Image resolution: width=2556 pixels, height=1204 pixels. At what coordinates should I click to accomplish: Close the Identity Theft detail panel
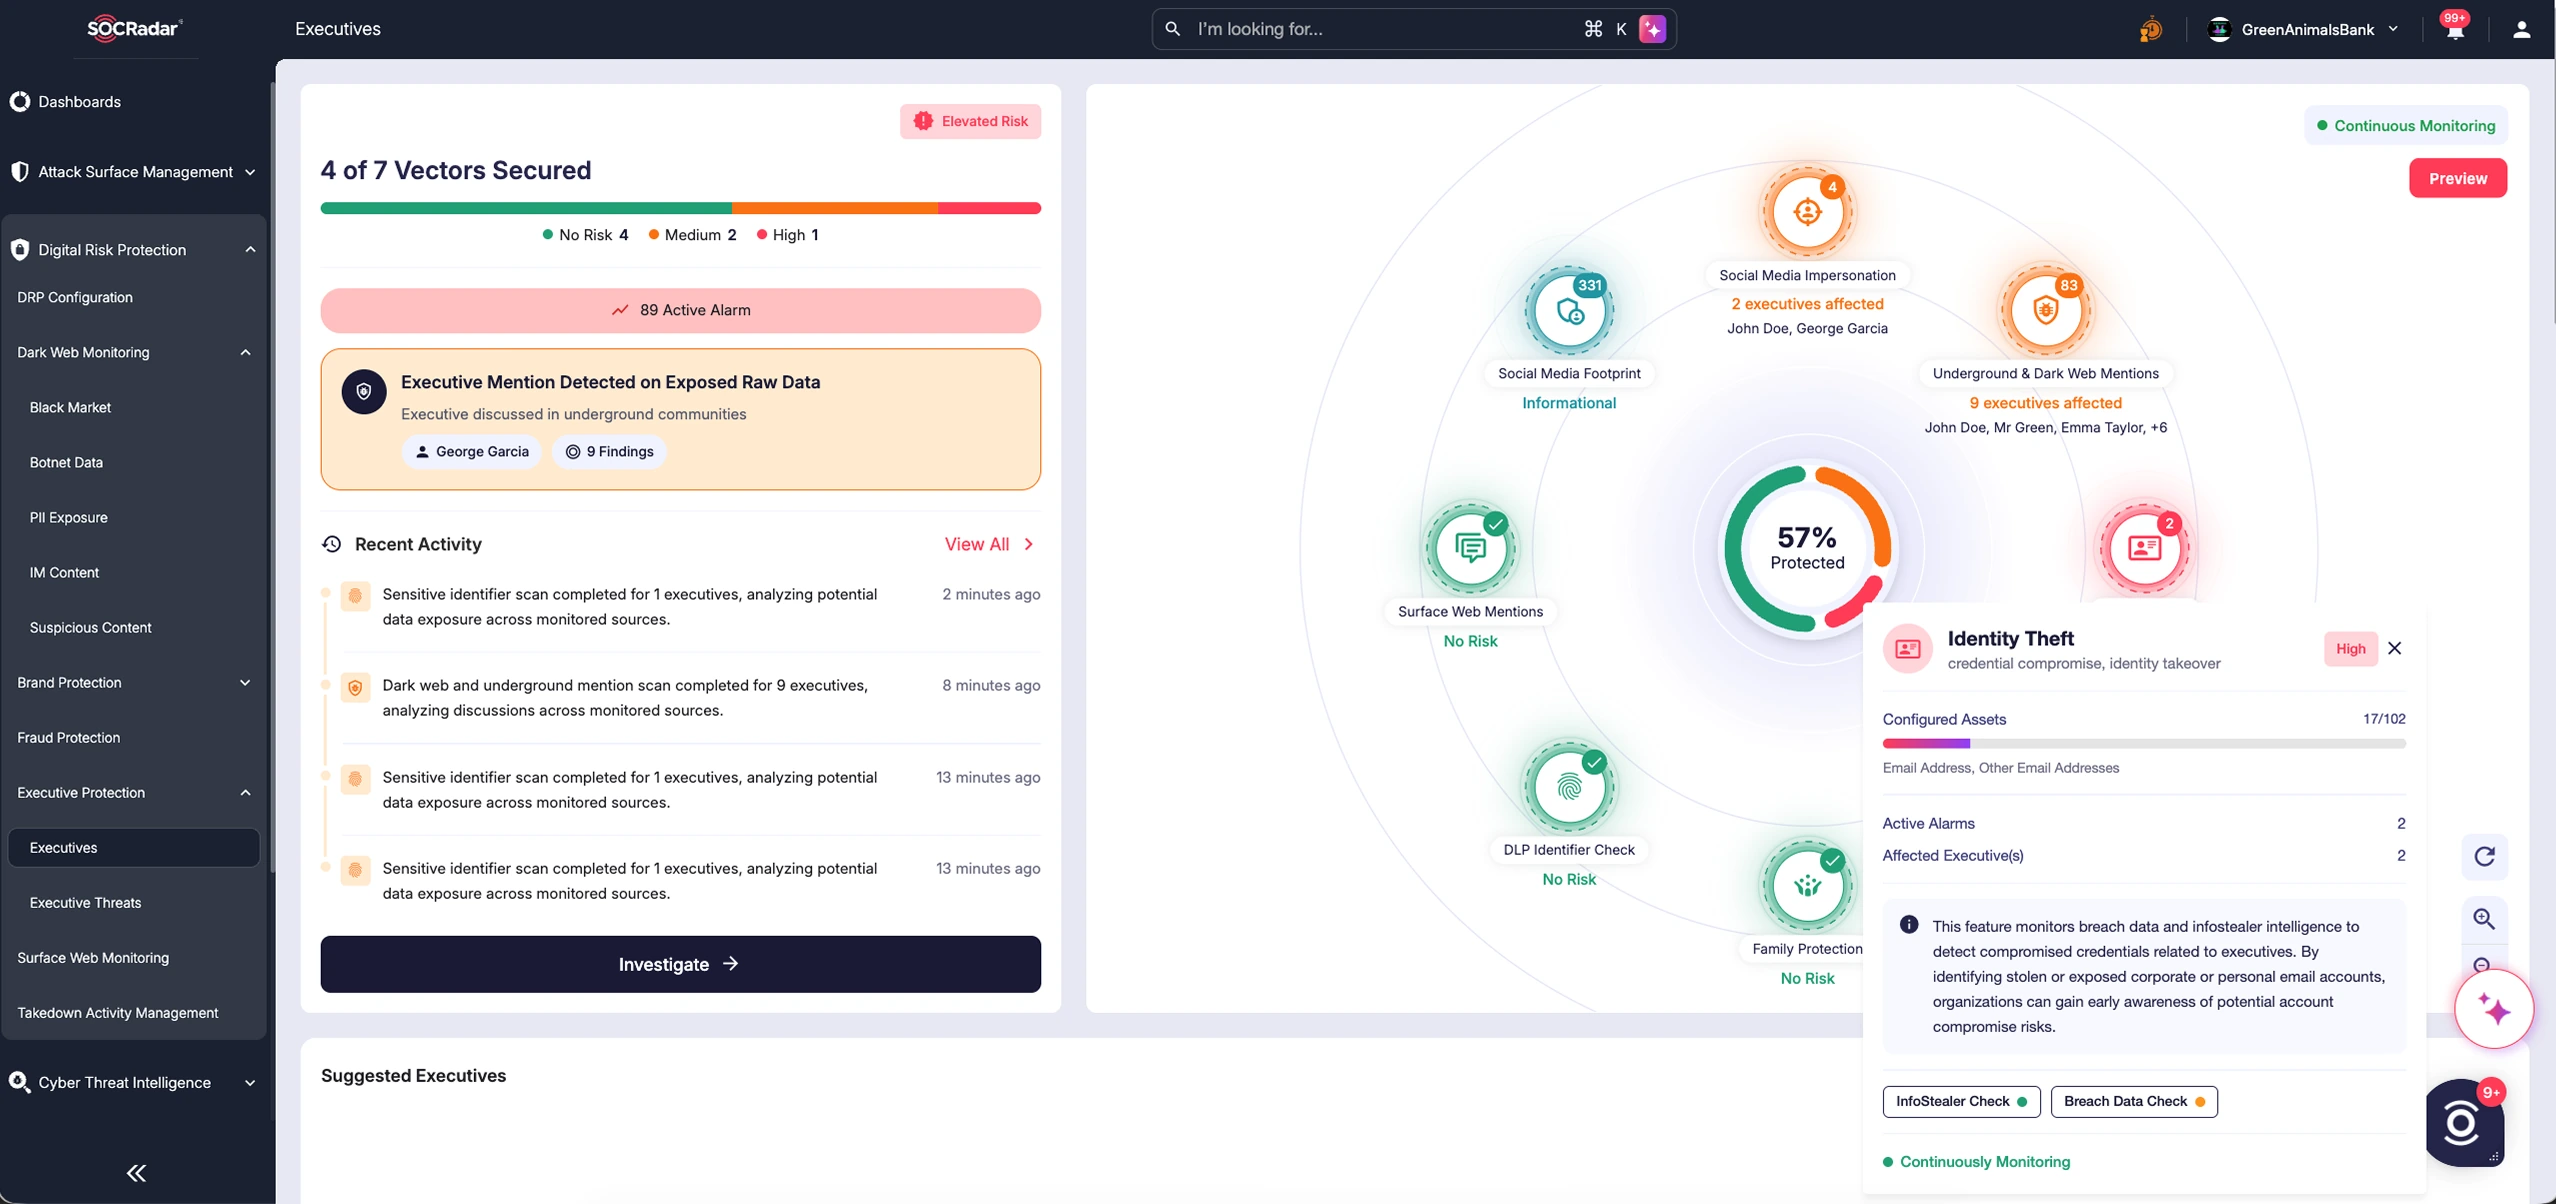click(2394, 648)
